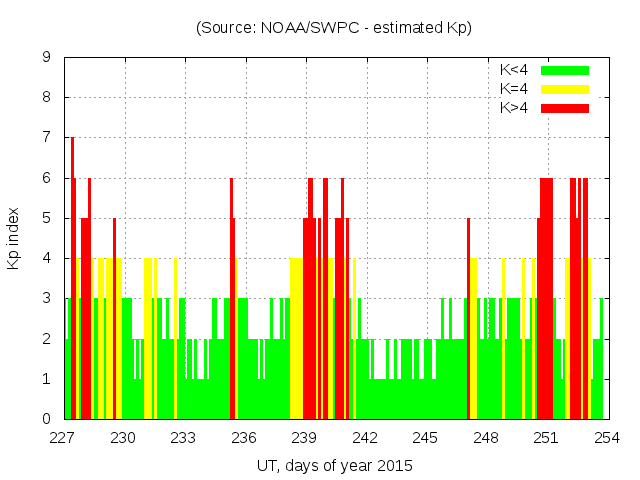Click the isolated red bar near day 247
This screenshot has width=640, height=480.
[468, 320]
